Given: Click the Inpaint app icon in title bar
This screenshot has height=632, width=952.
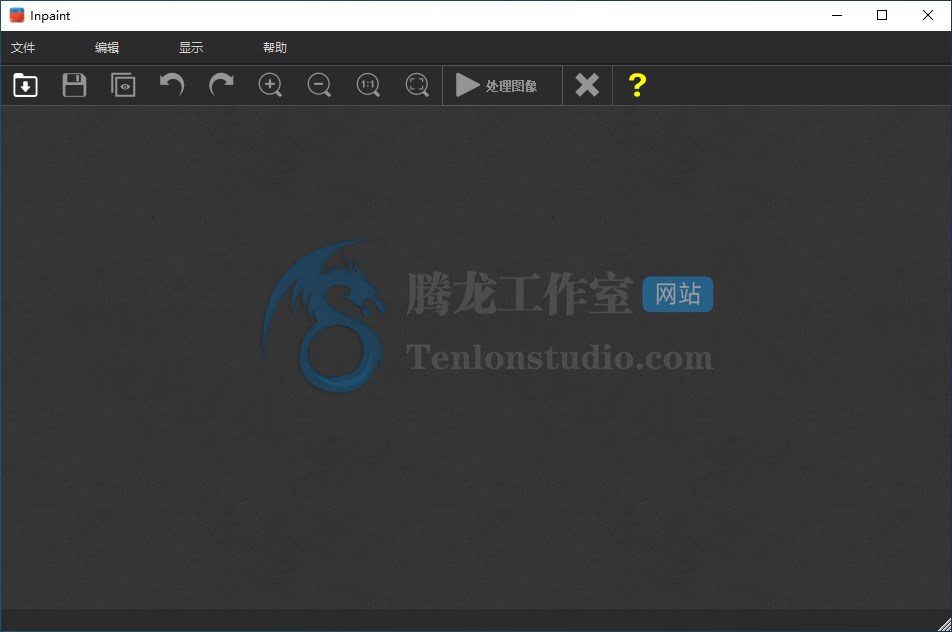Looking at the screenshot, I should click(17, 15).
